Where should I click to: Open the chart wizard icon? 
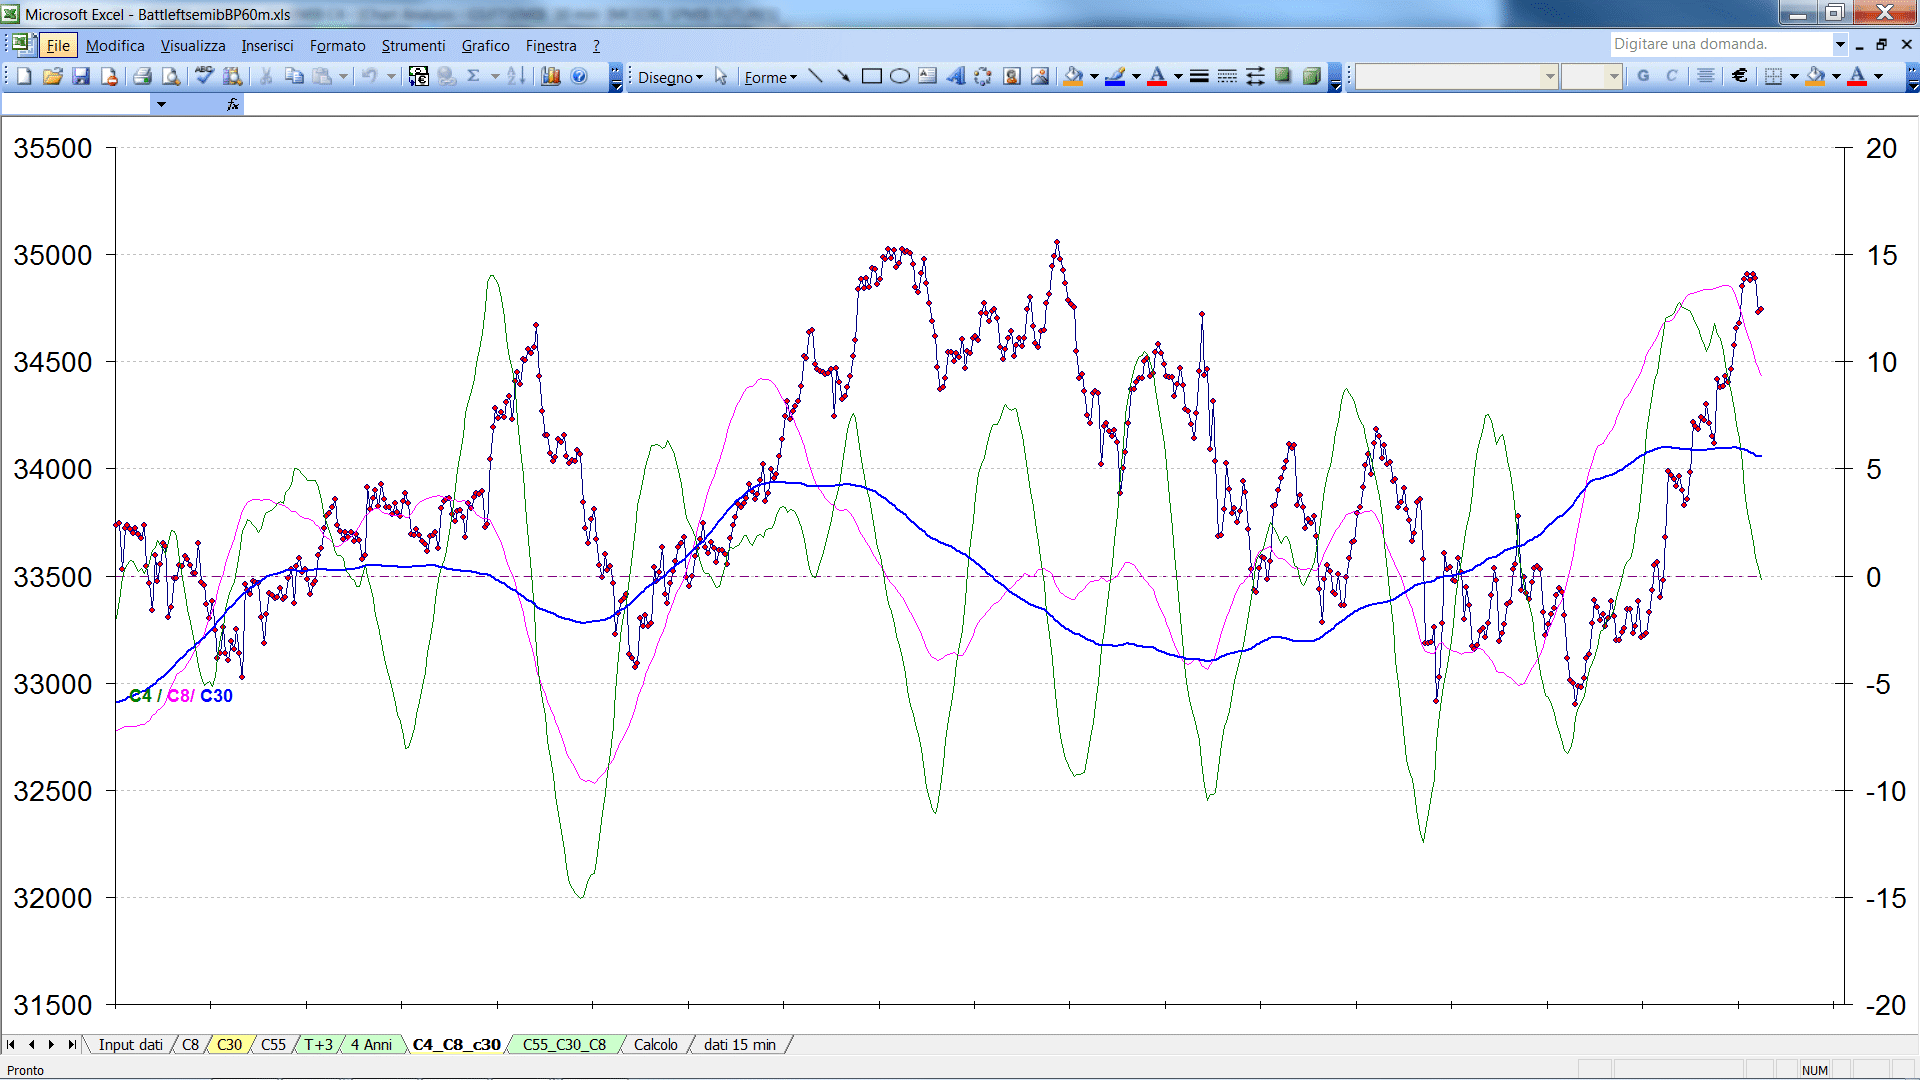[550, 76]
